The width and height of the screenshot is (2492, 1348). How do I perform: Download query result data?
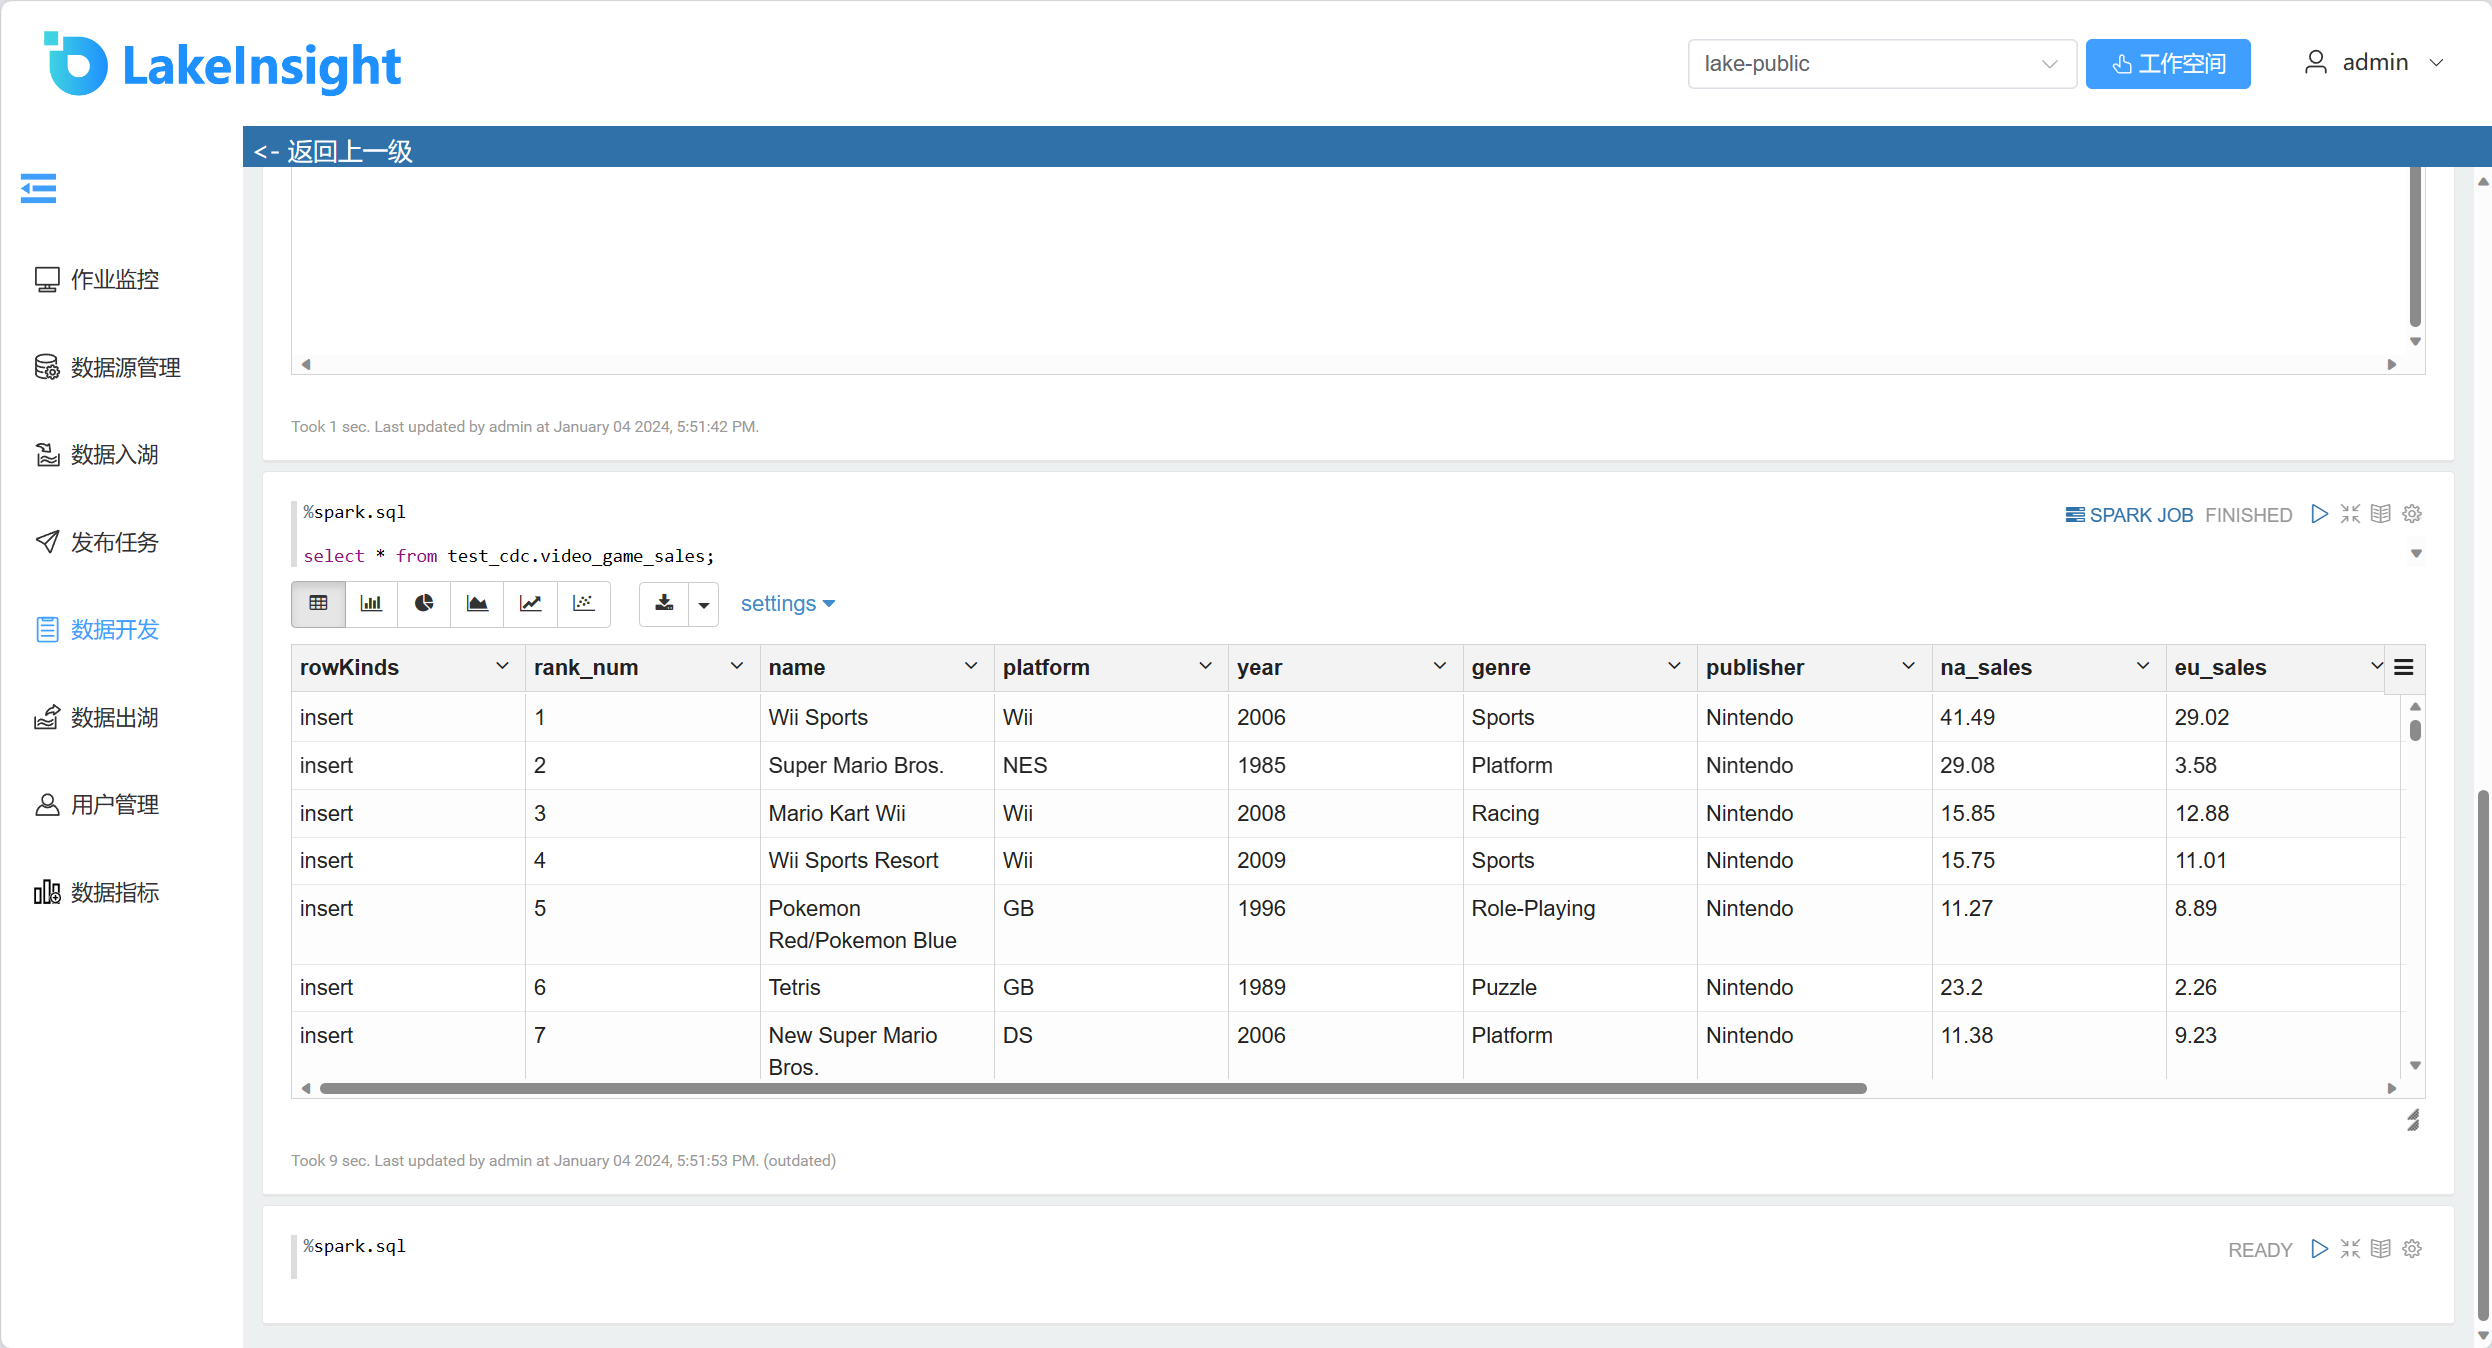click(x=664, y=603)
